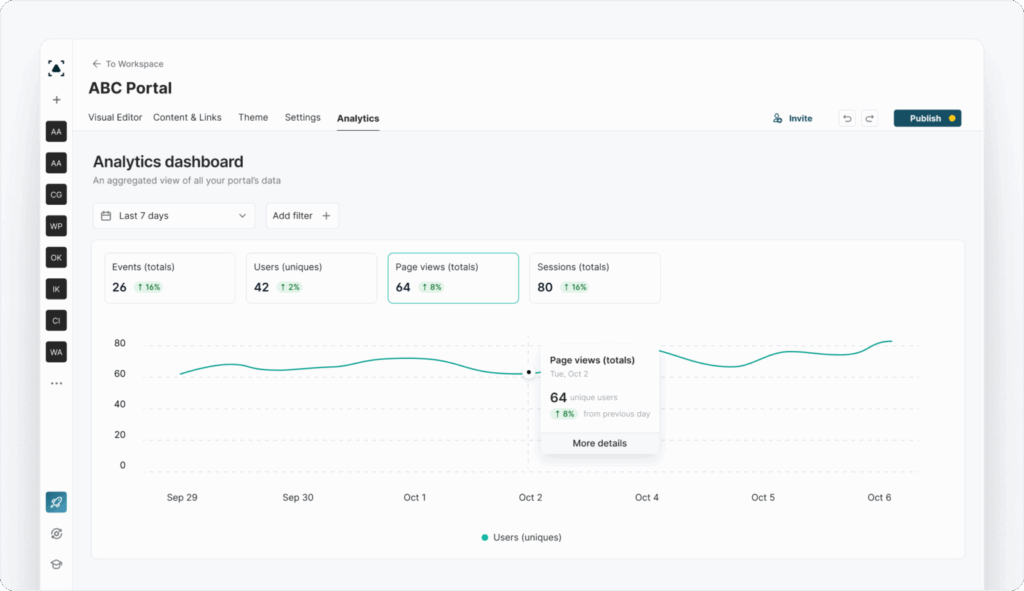Viewport: 1024px width, 591px height.
Task: Switch to the Visual Editor tab
Action: click(115, 118)
